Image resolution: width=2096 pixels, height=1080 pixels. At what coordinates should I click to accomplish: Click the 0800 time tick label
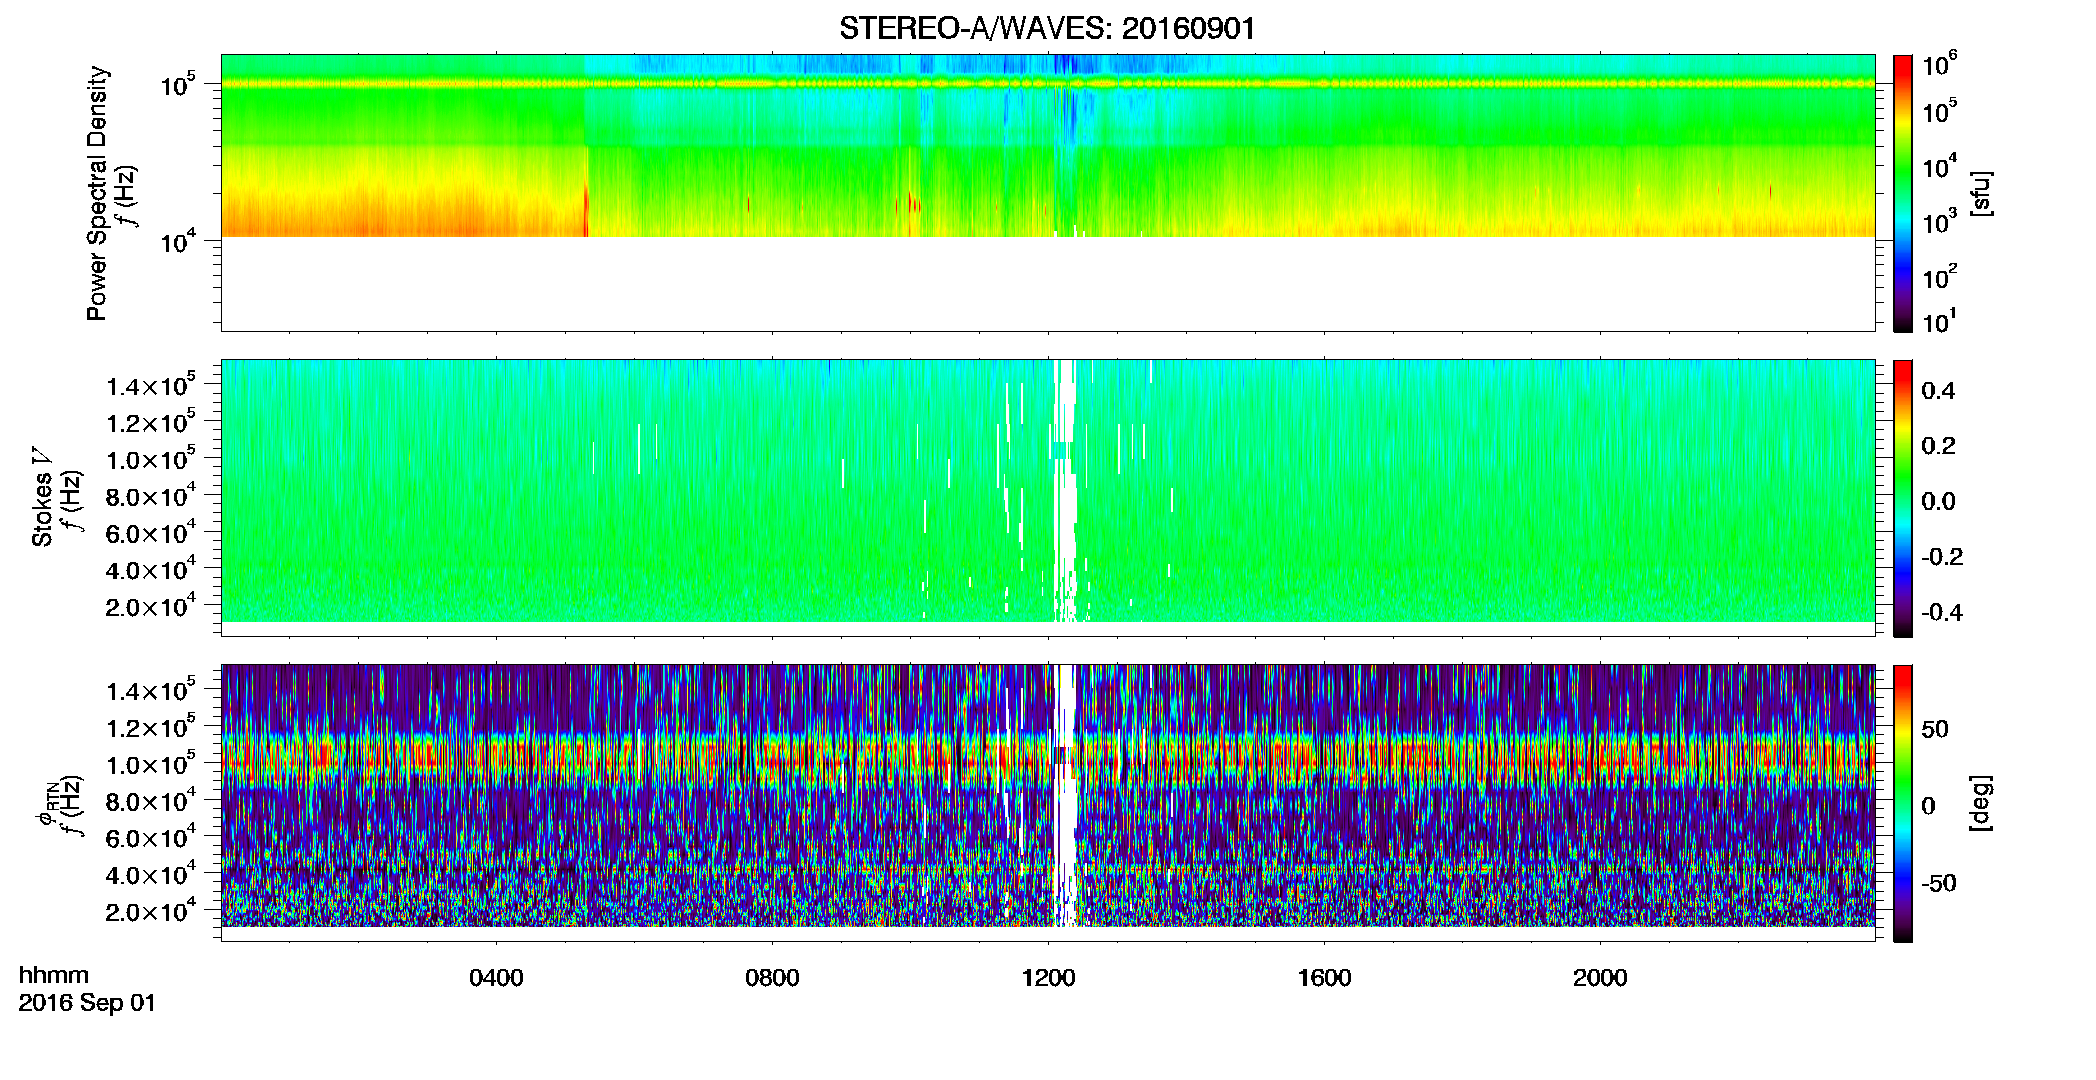pos(772,978)
